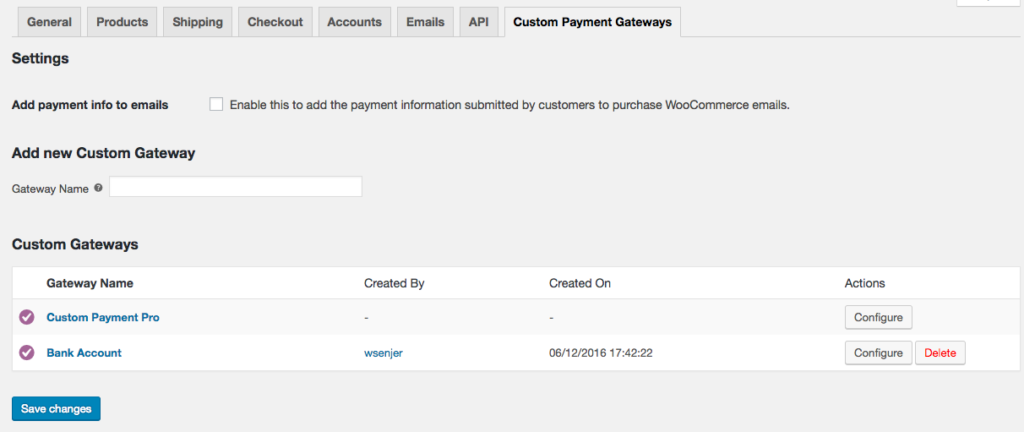Switch to the Products tab

click(x=121, y=22)
